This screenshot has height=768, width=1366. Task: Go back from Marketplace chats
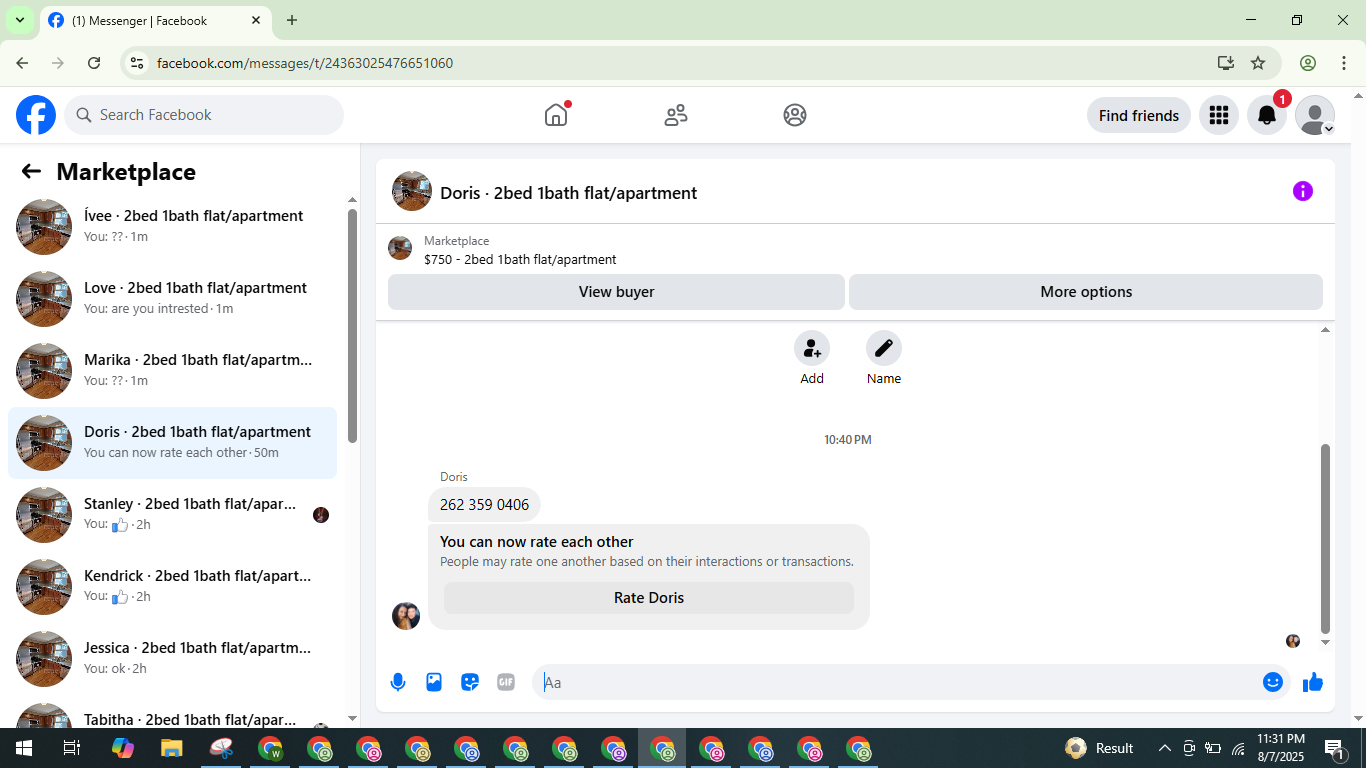31,172
